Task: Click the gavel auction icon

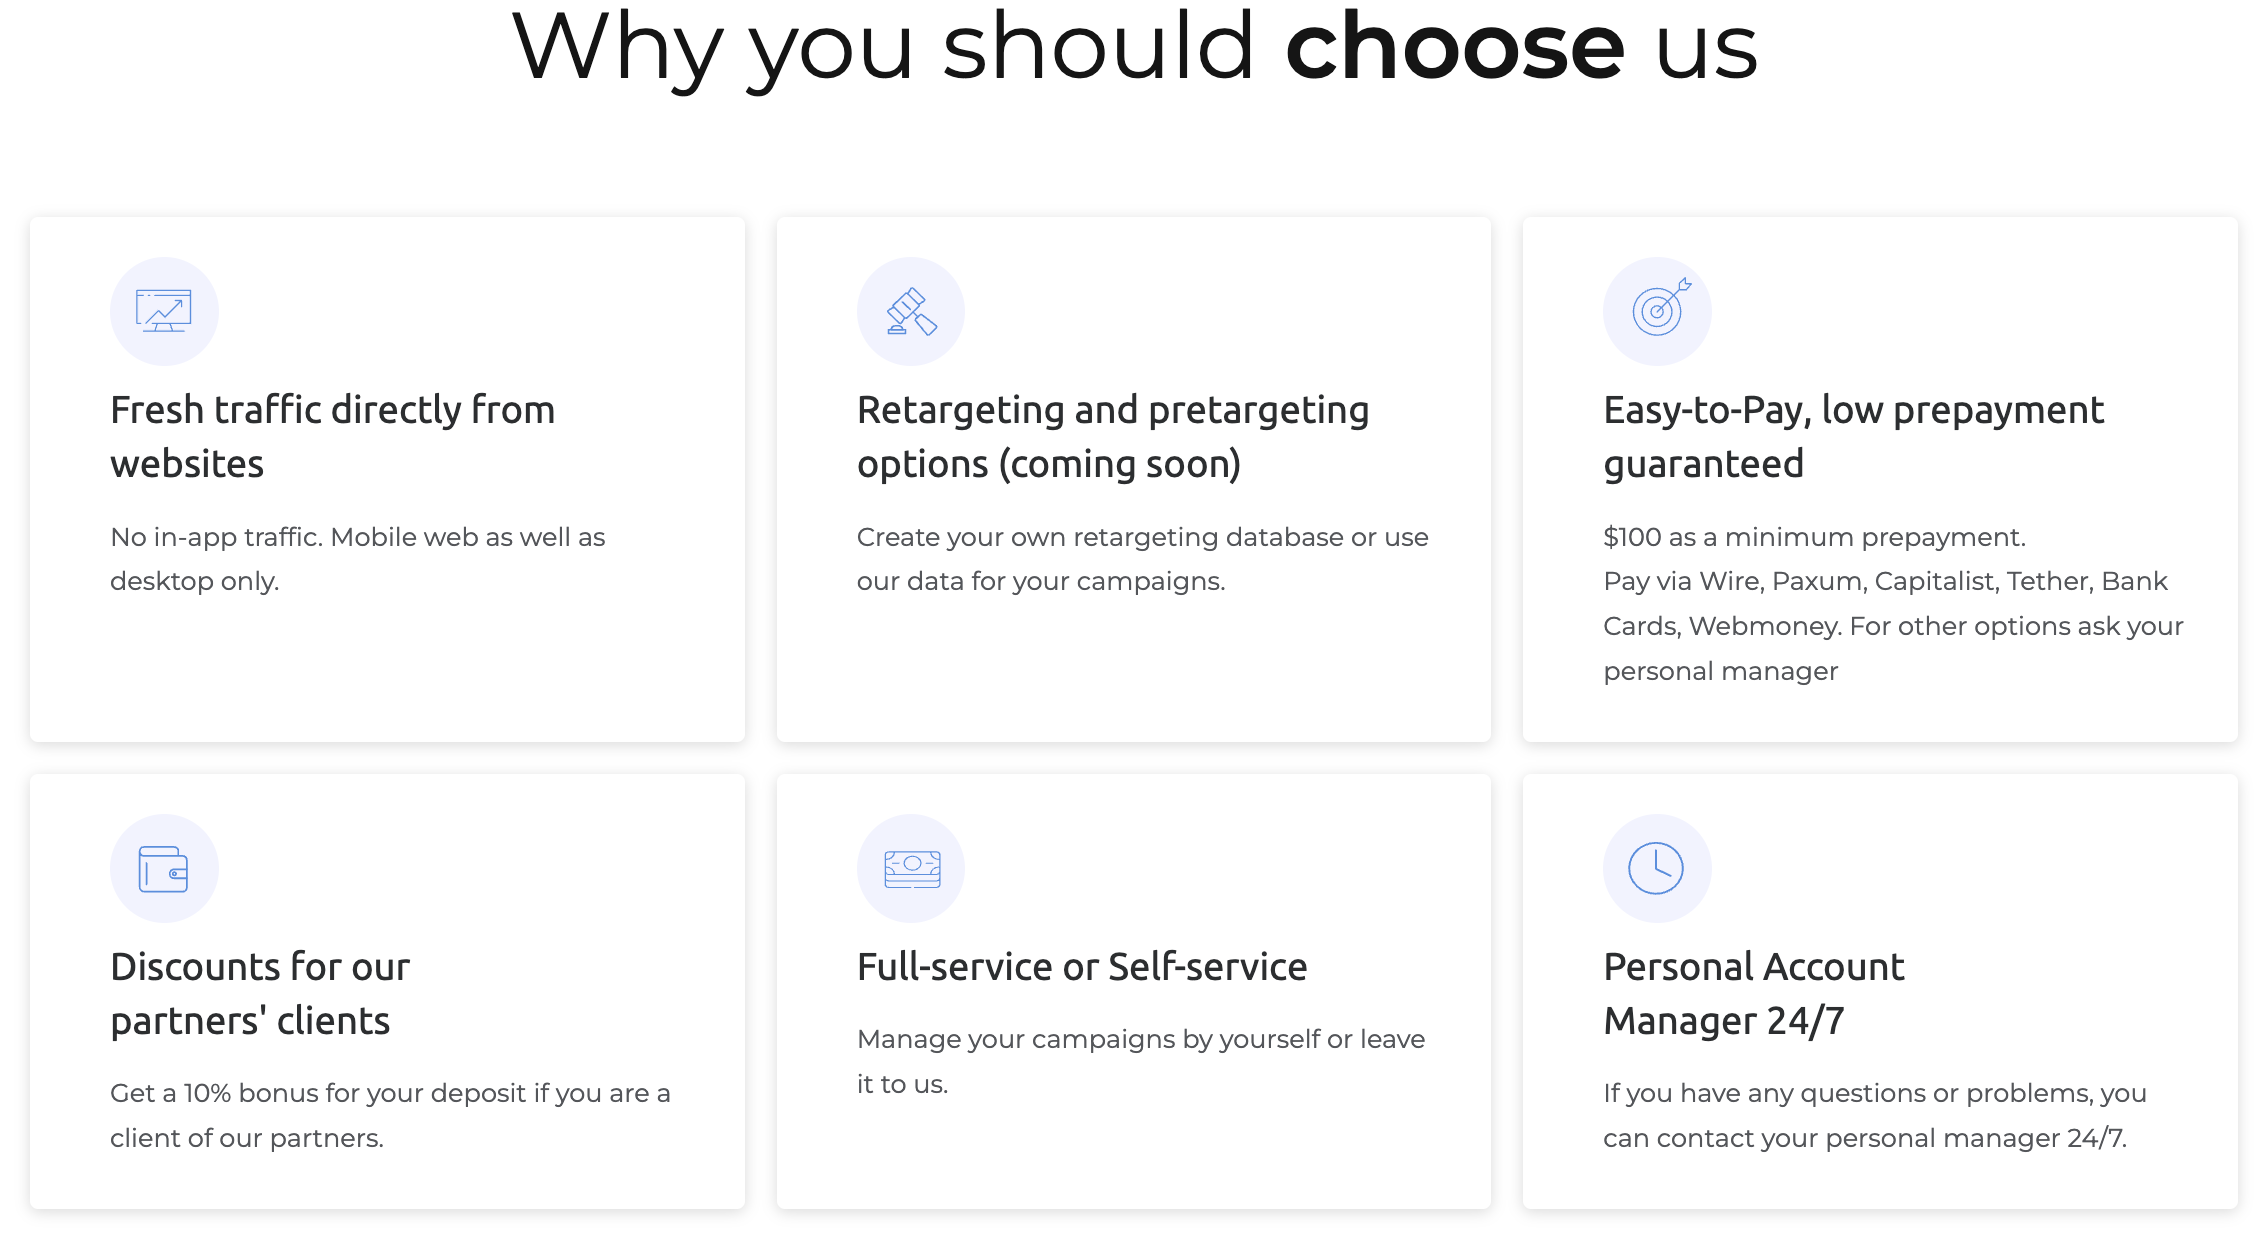Action: tap(911, 311)
